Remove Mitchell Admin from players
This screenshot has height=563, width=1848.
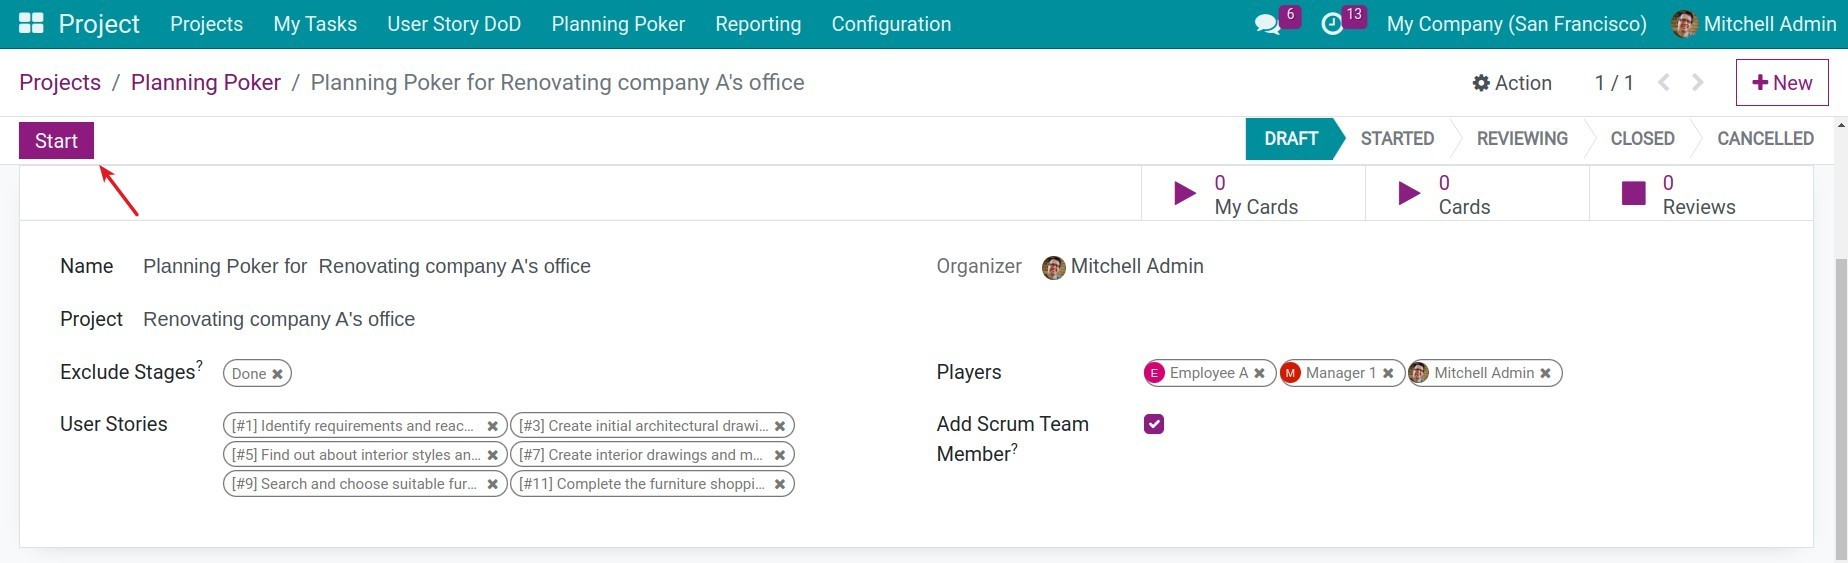pyautogui.click(x=1545, y=373)
